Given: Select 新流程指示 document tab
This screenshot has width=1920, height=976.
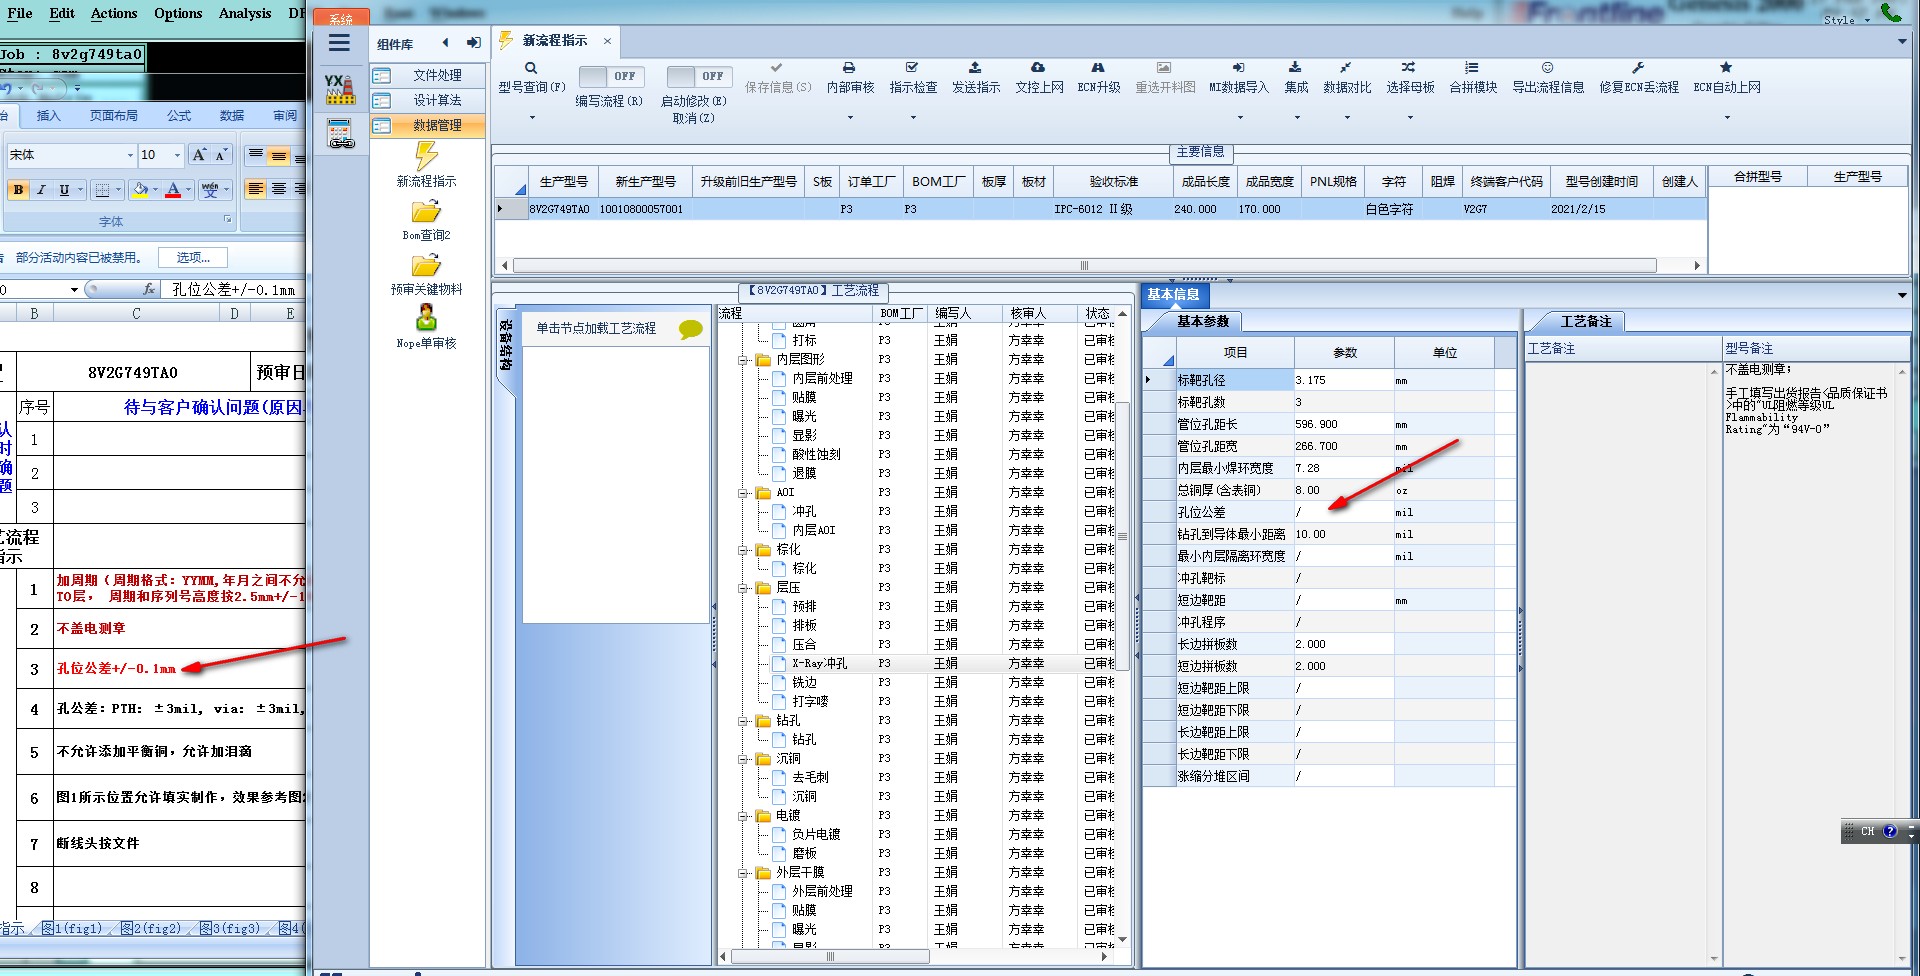Looking at the screenshot, I should pos(555,41).
